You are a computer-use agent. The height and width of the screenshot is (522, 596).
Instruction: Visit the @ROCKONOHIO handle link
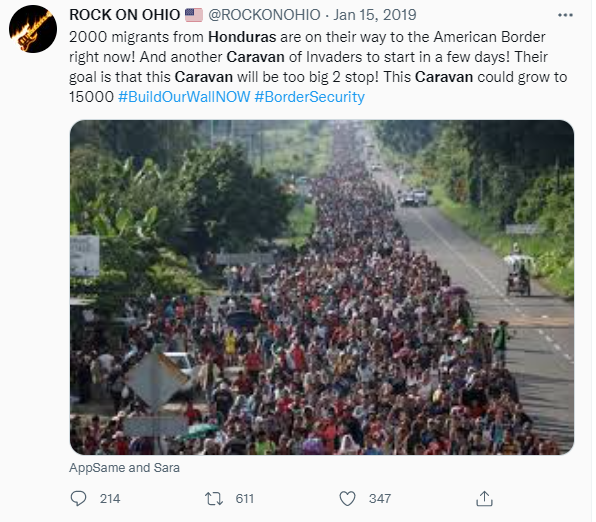pyautogui.click(x=264, y=15)
